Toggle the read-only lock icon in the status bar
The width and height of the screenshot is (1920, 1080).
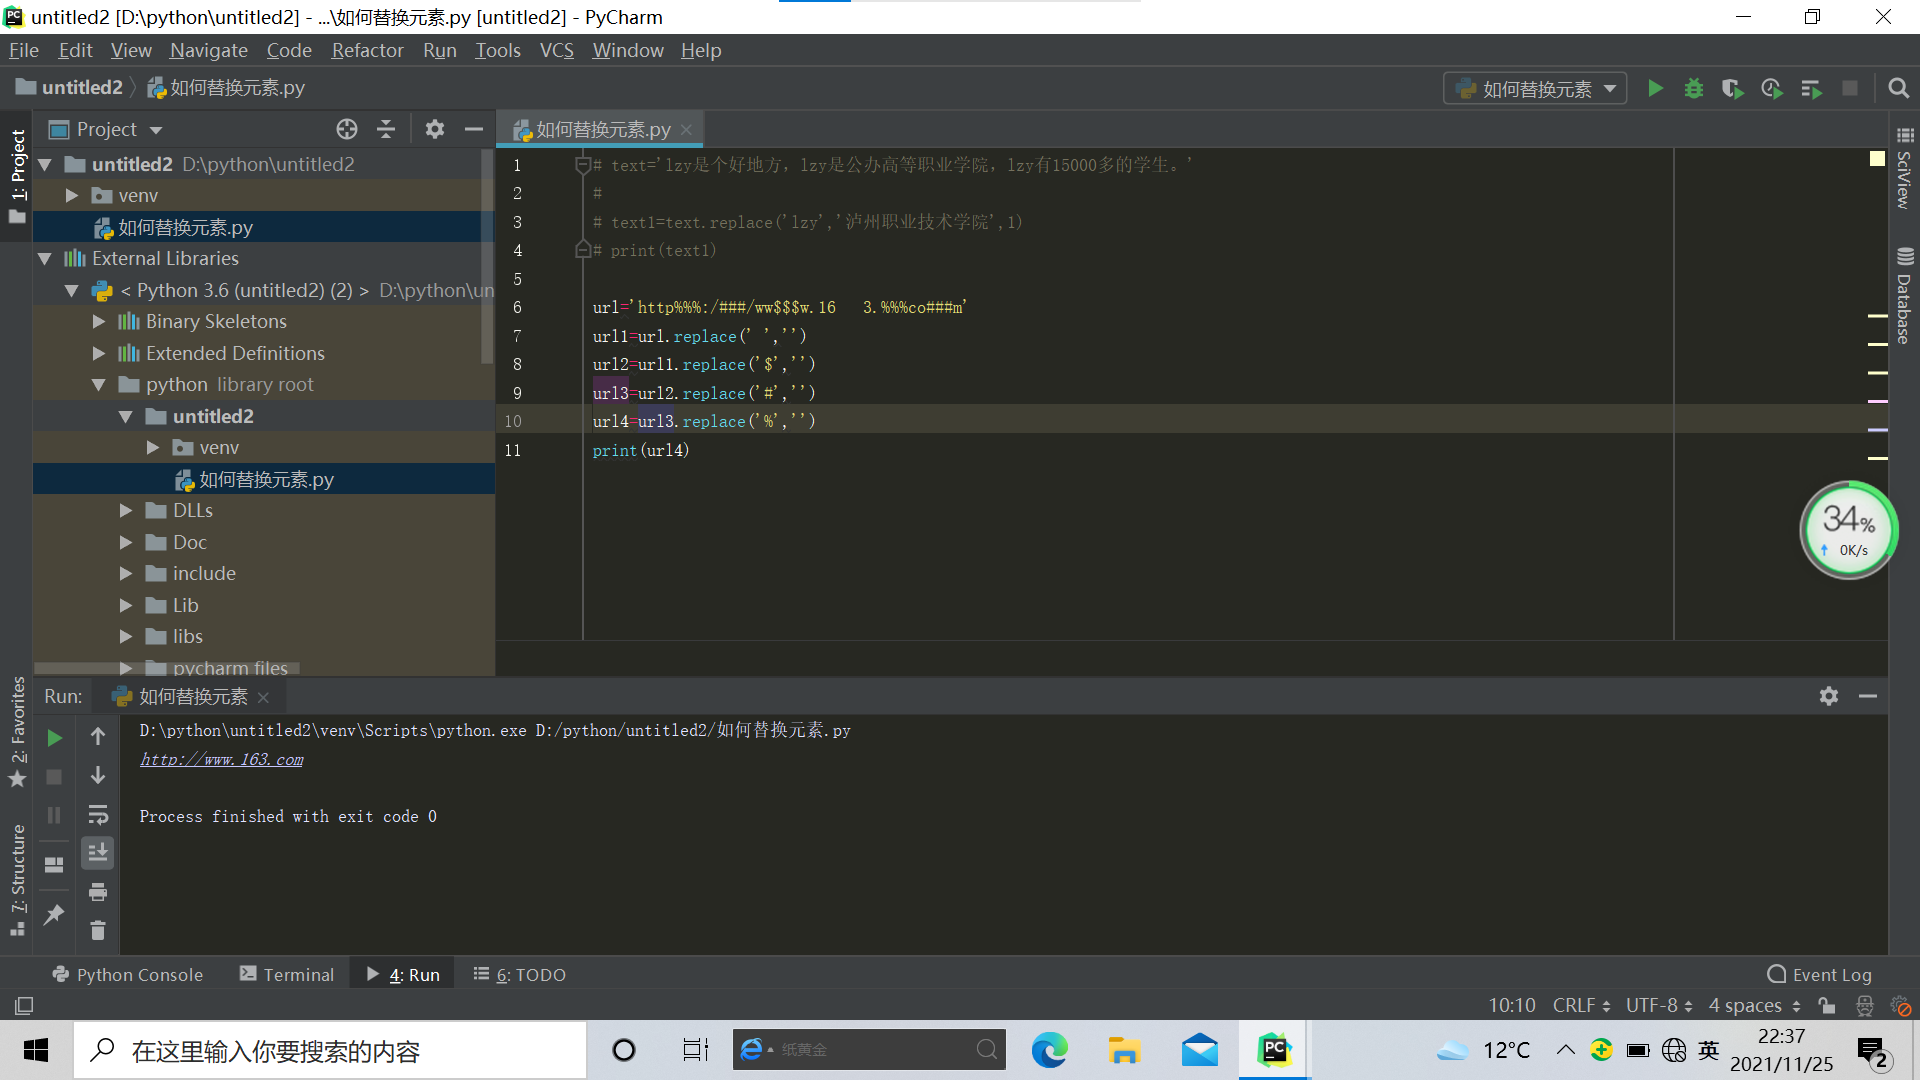click(1827, 1005)
